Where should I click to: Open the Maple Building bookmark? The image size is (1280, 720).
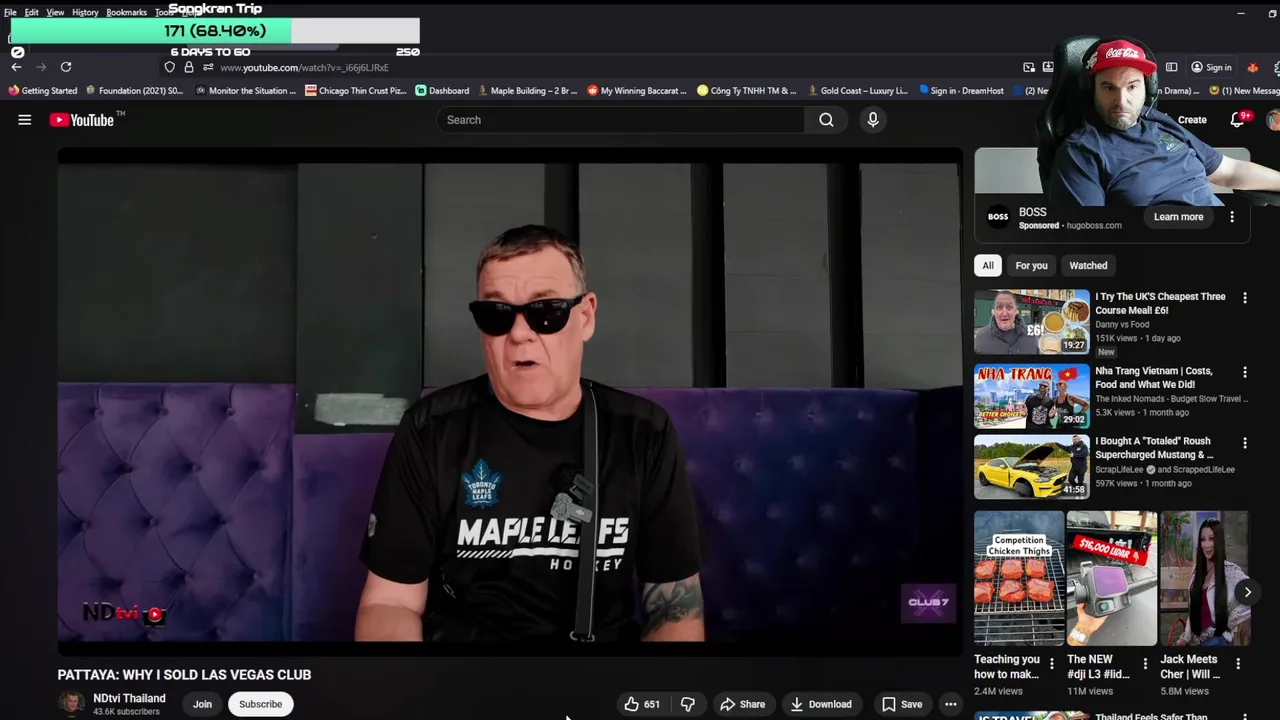click(x=527, y=91)
